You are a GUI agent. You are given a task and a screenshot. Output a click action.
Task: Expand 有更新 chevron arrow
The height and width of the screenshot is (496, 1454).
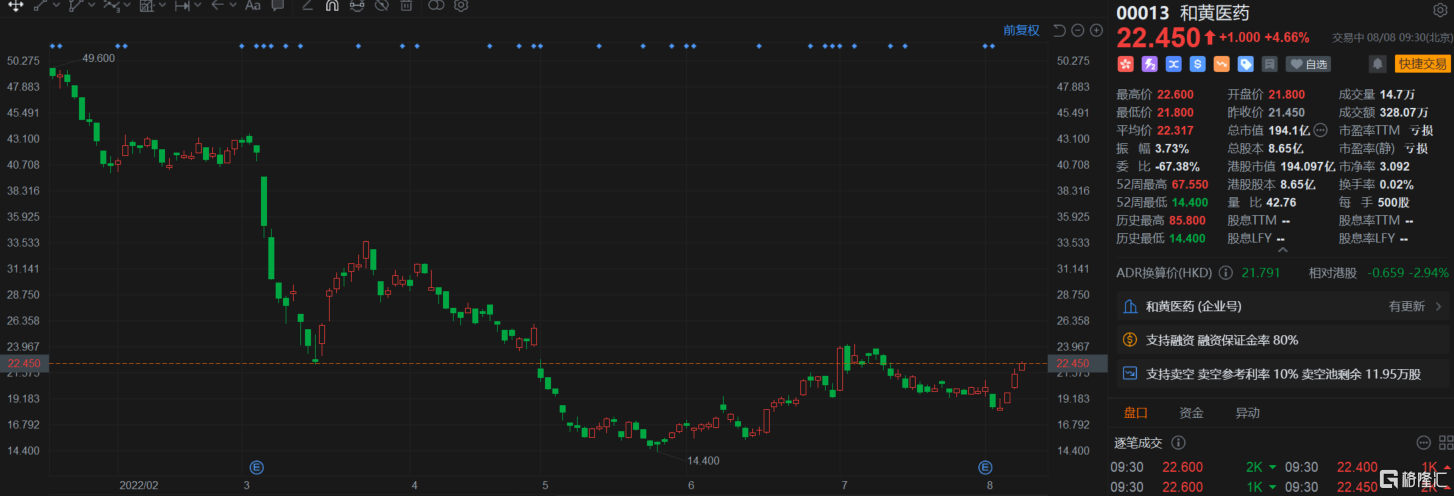(x=1438, y=307)
